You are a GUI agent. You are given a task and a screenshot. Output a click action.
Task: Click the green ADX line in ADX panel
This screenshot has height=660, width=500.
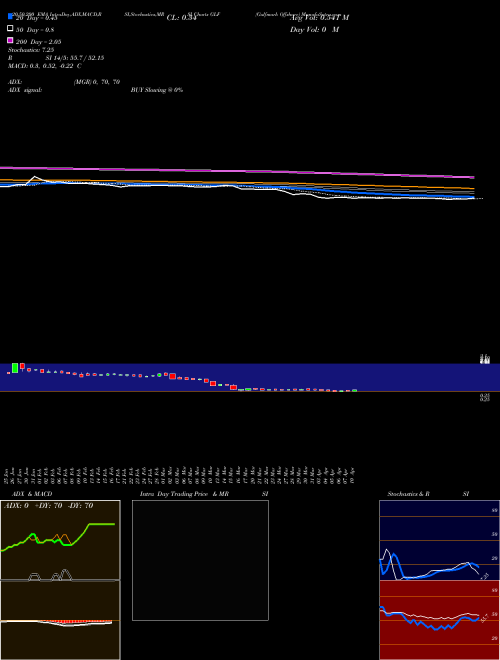101,524
